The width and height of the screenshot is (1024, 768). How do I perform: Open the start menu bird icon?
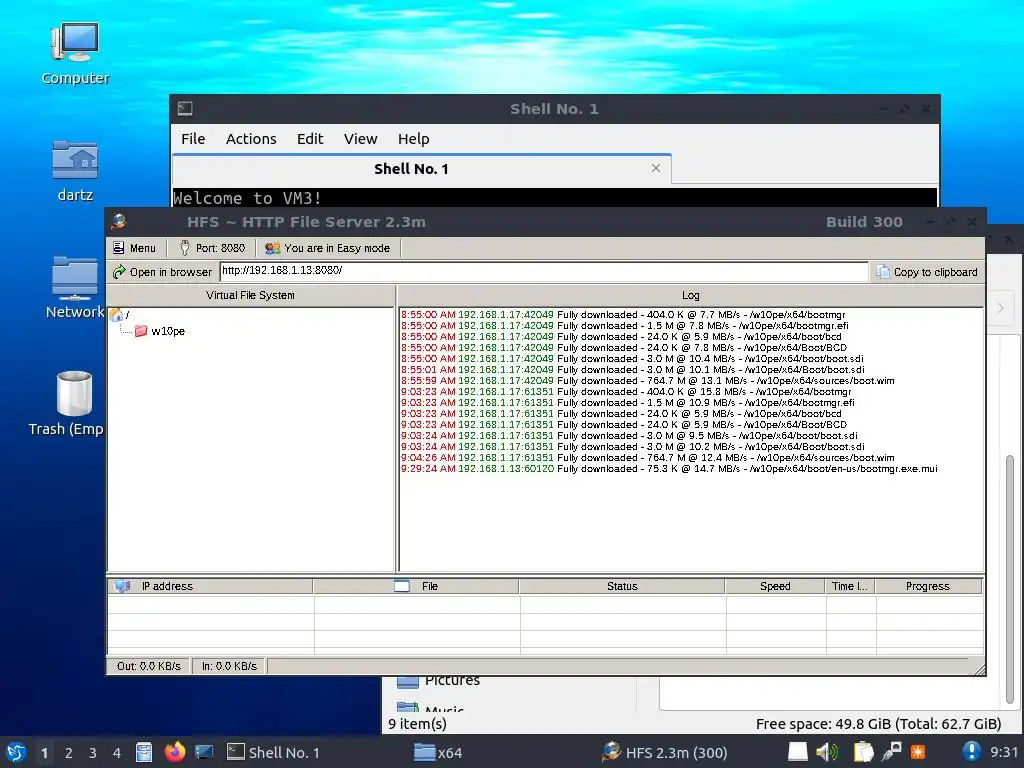point(16,752)
